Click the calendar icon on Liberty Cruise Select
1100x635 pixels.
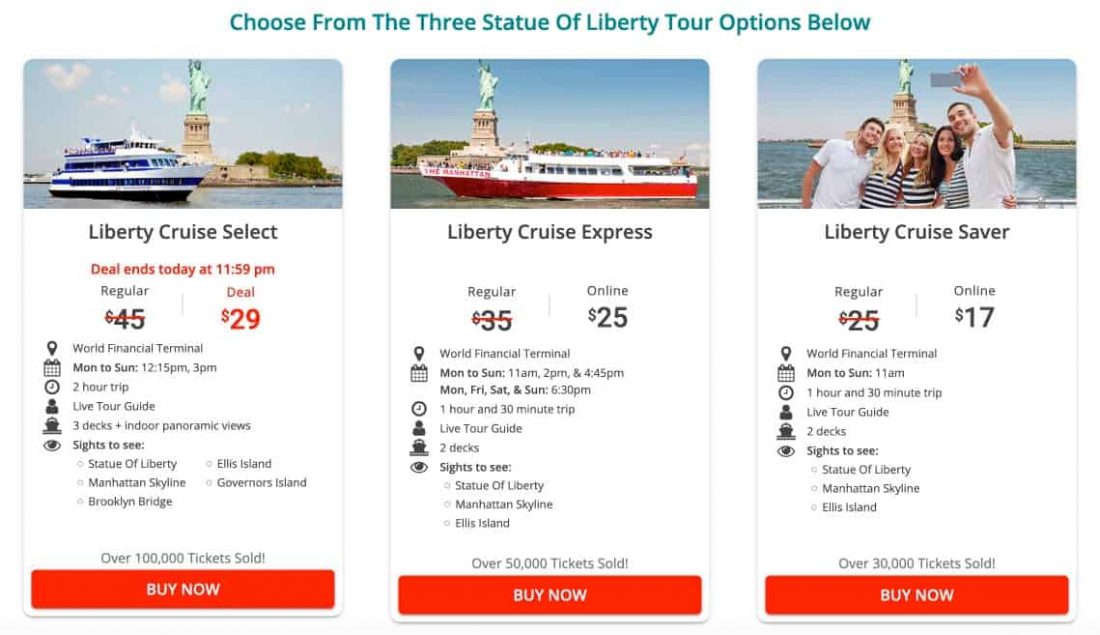click(x=54, y=370)
